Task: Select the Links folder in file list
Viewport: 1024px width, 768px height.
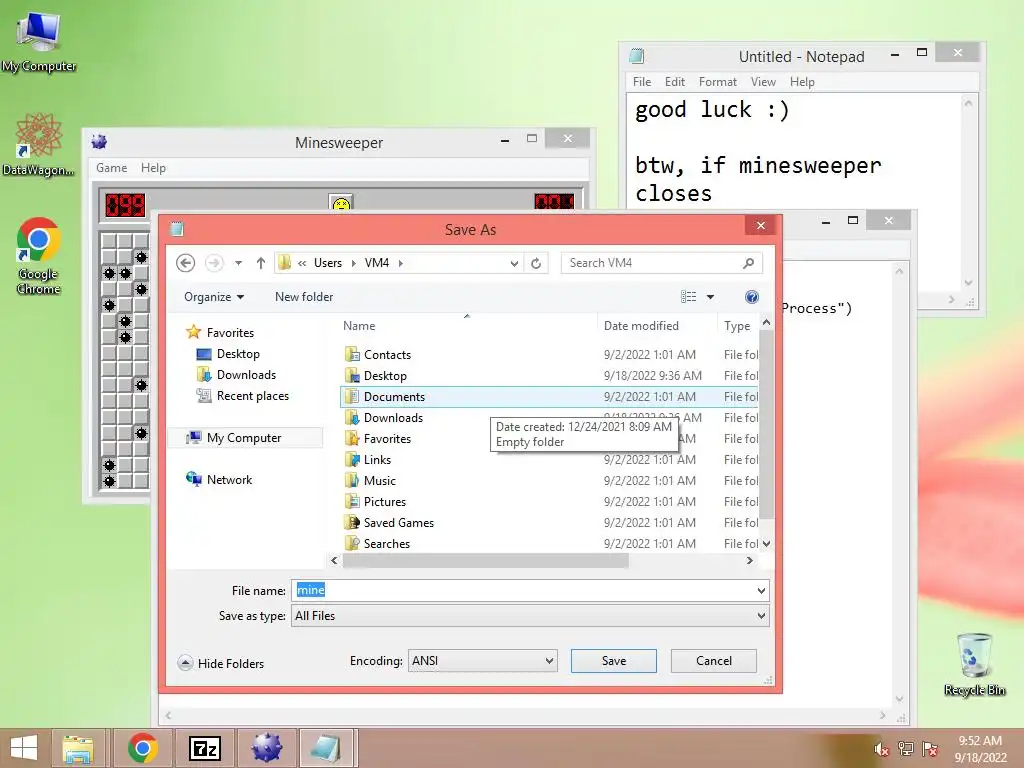Action: pos(377,460)
